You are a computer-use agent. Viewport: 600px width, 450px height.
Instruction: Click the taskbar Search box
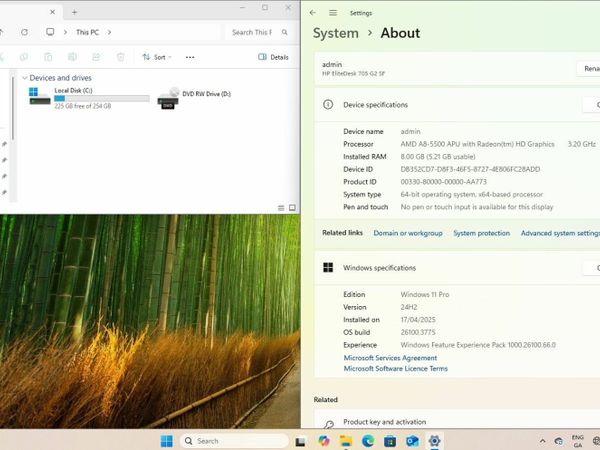pyautogui.click(x=234, y=441)
